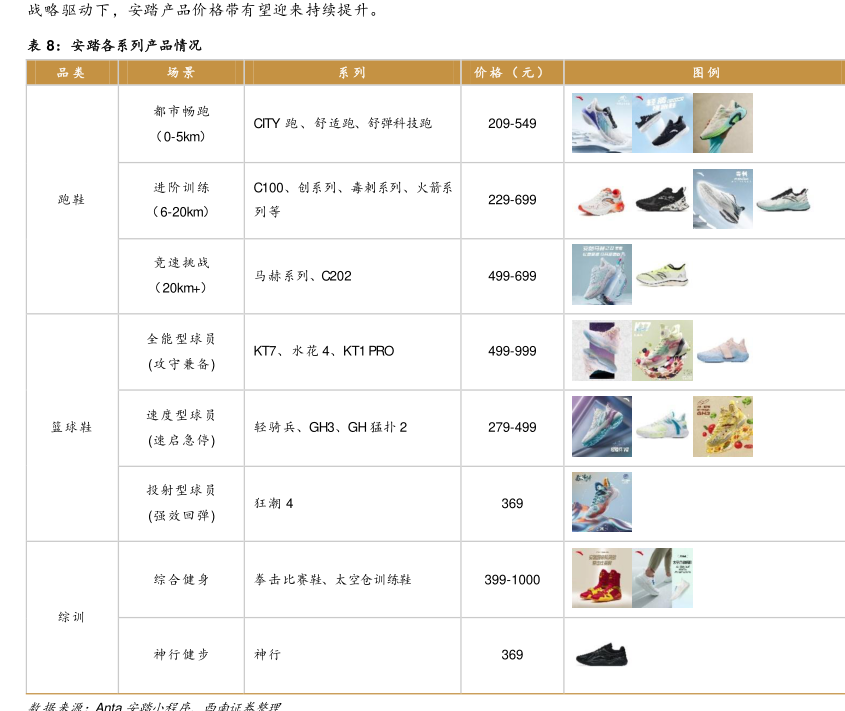The image size is (845, 711).
Task: Click the 价格（元） column header
Action: [511, 73]
